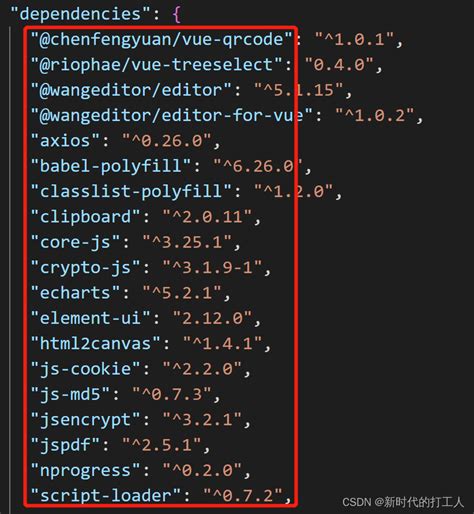474x514 pixels.
Task: Click babel-polyfill version "^6.26.0"
Action: pyautogui.click(x=257, y=166)
